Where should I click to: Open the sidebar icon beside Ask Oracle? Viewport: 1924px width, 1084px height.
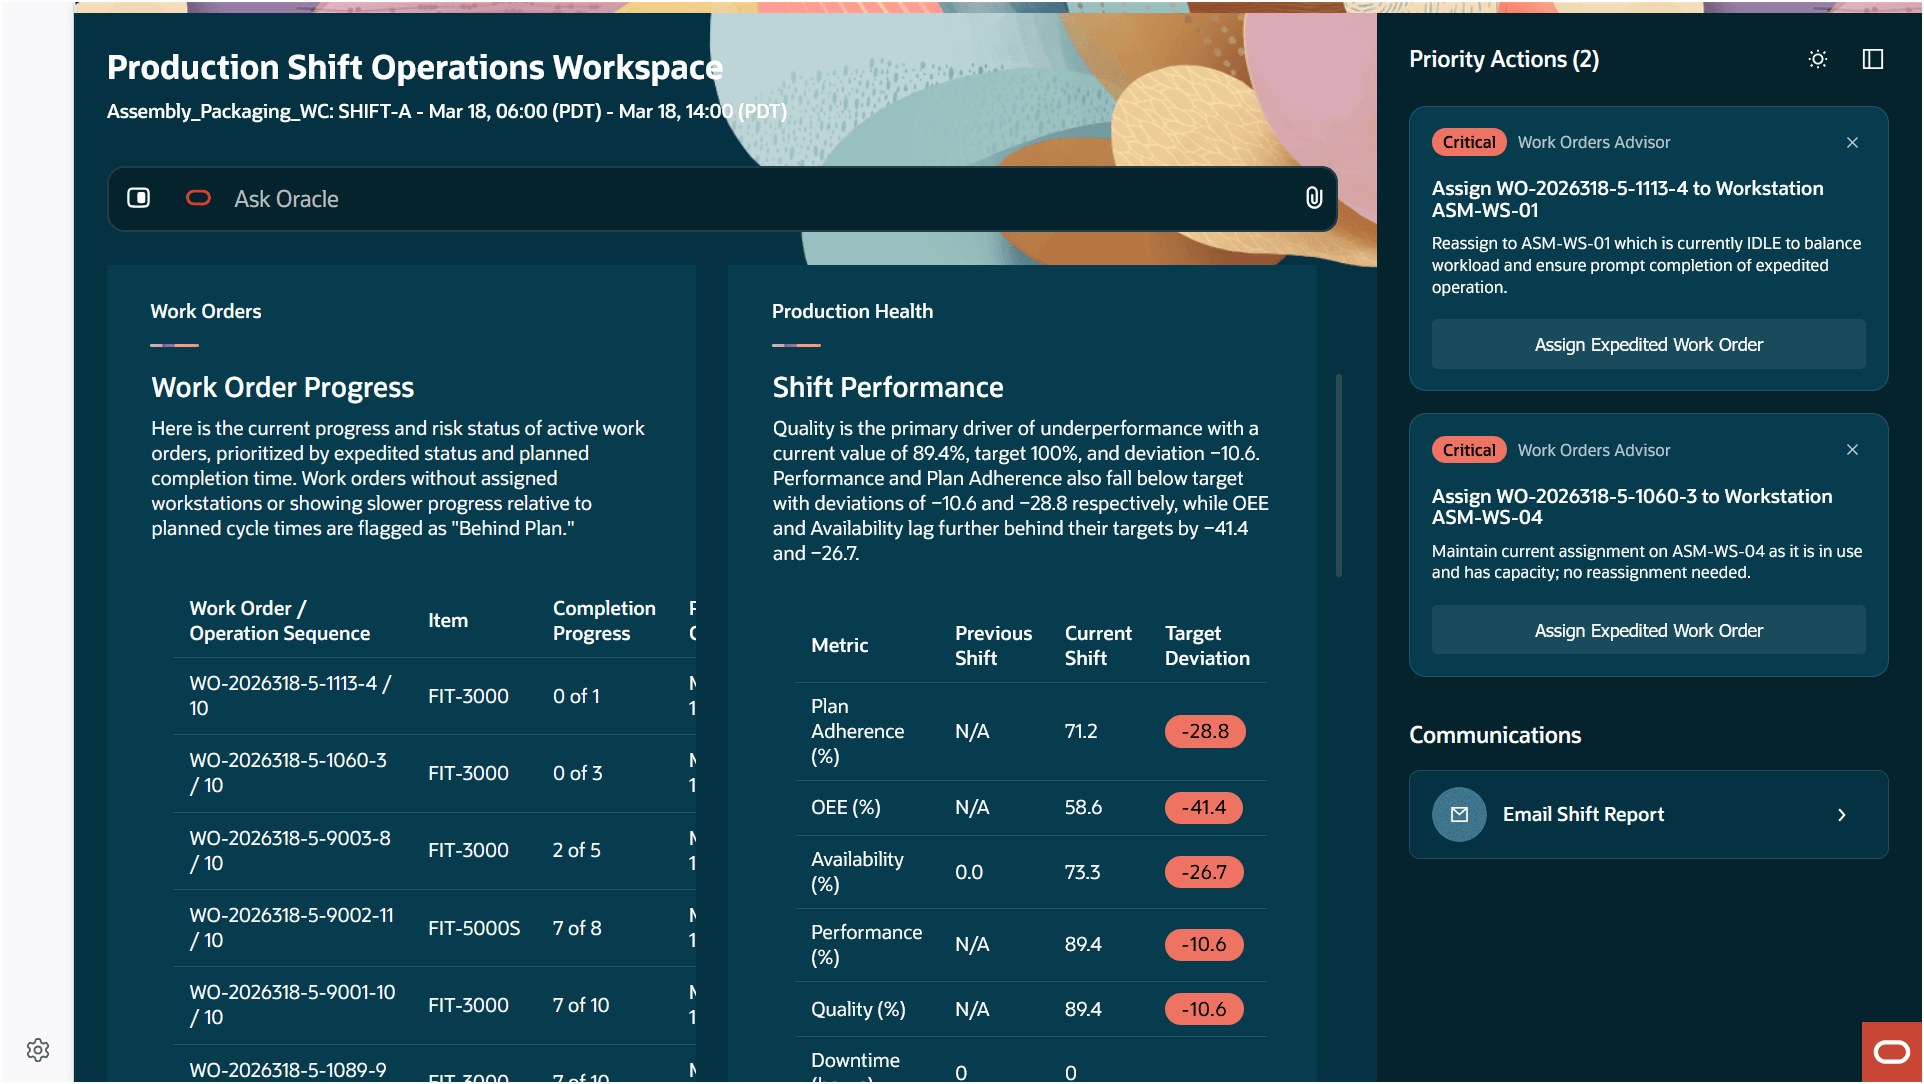coord(139,198)
